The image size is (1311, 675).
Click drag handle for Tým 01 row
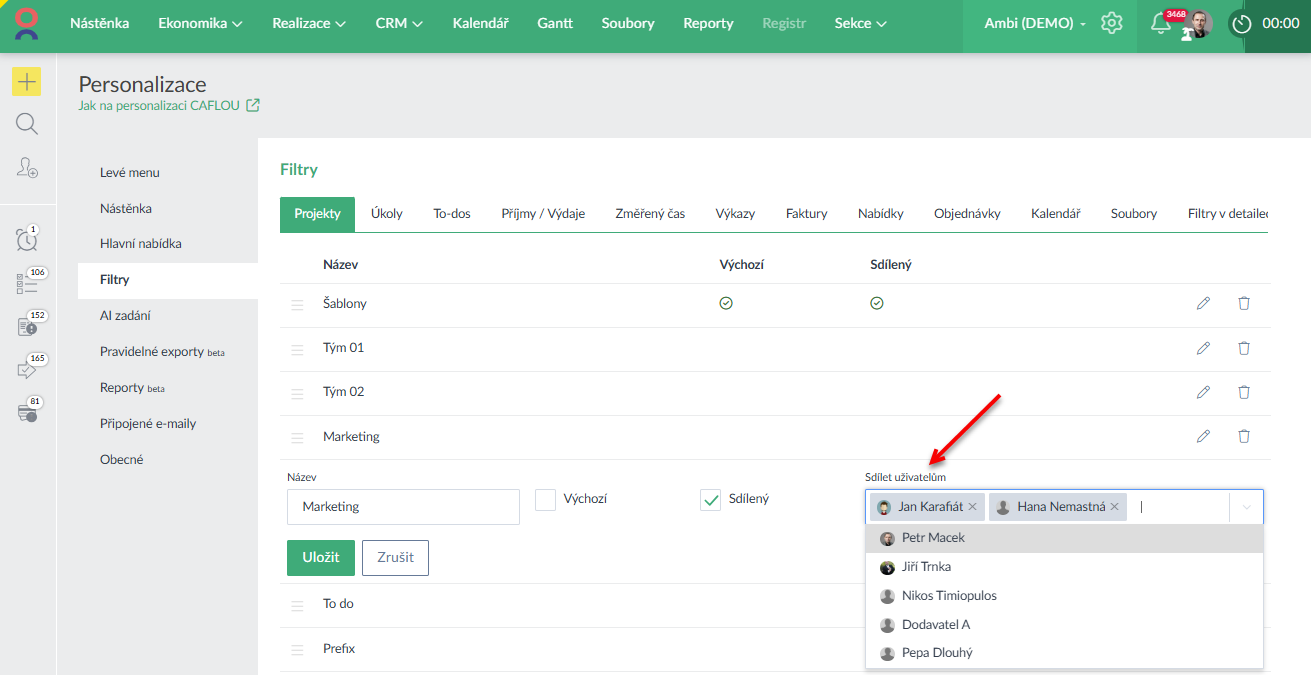point(297,349)
